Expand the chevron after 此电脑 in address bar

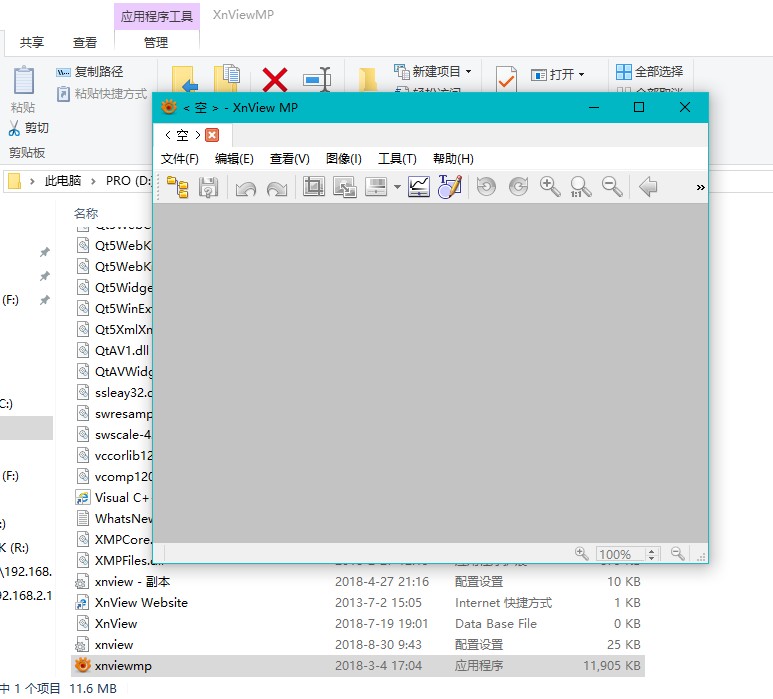pos(93,181)
